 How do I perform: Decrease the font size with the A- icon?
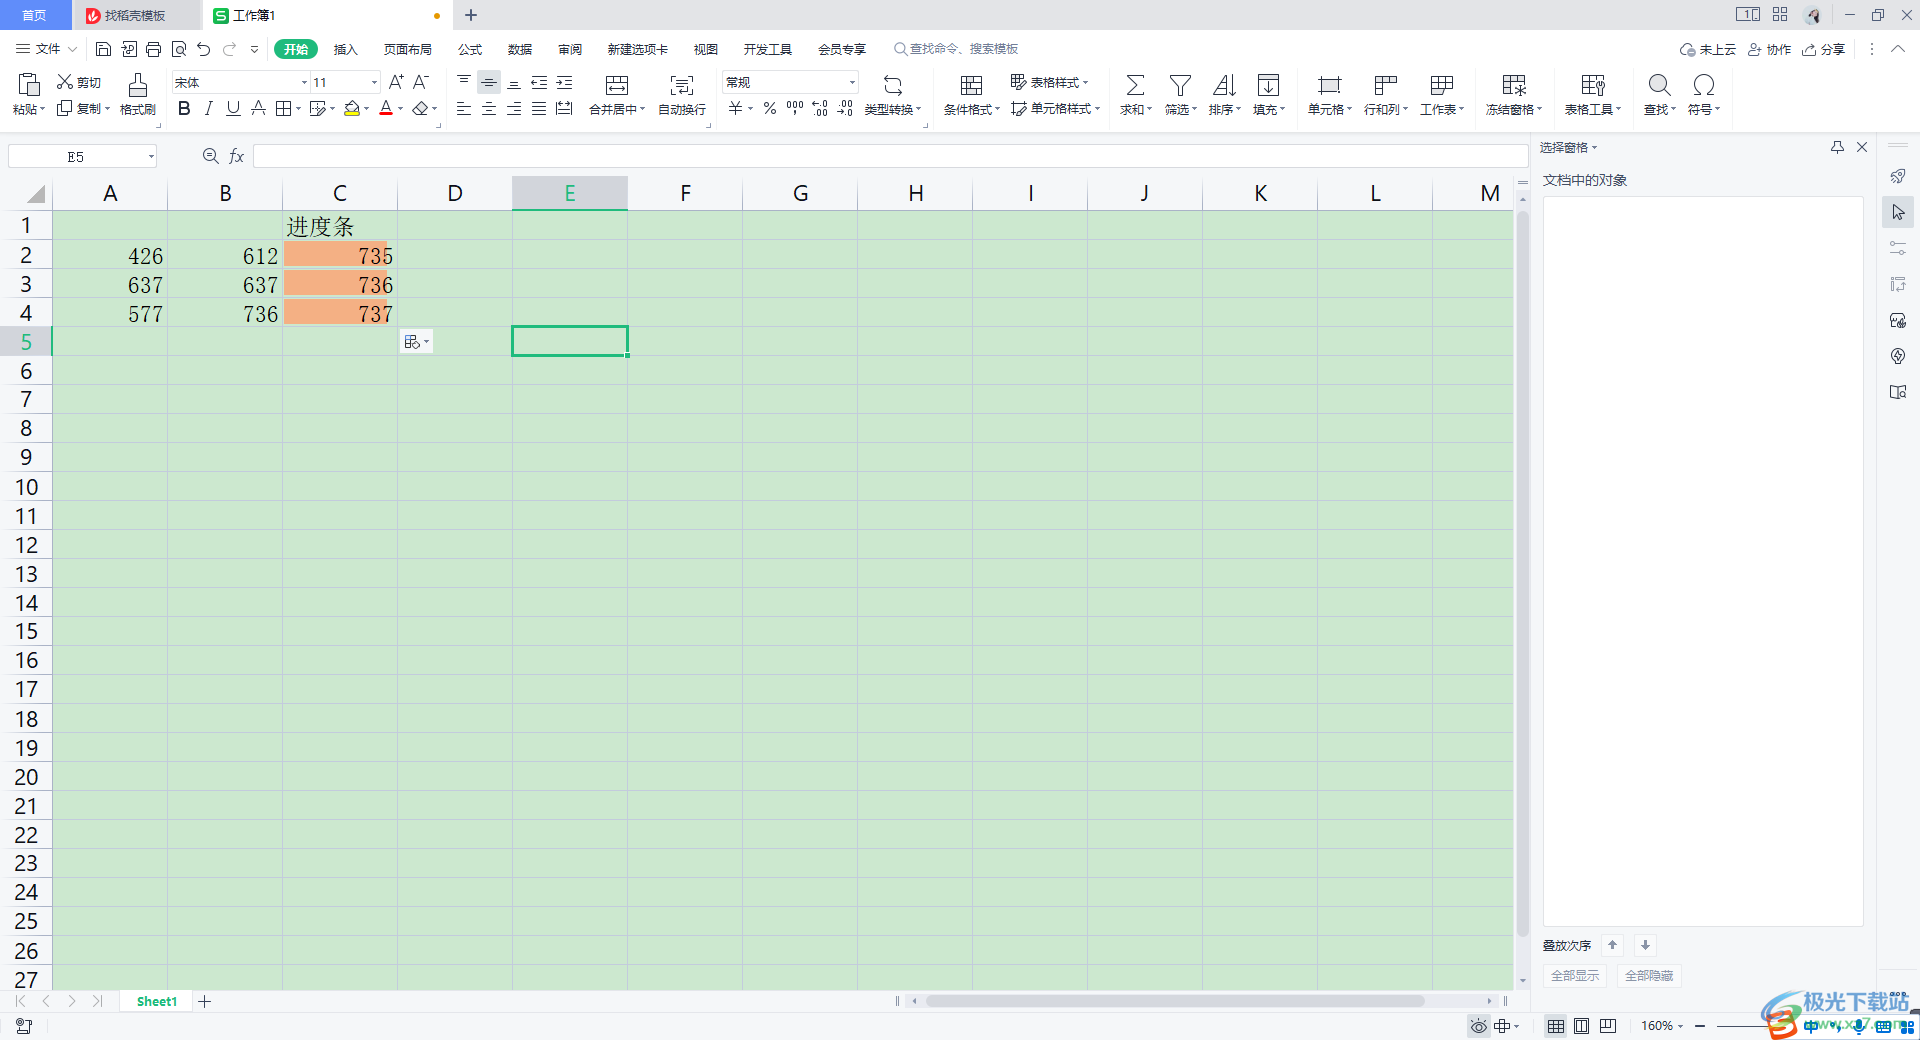pyautogui.click(x=421, y=82)
